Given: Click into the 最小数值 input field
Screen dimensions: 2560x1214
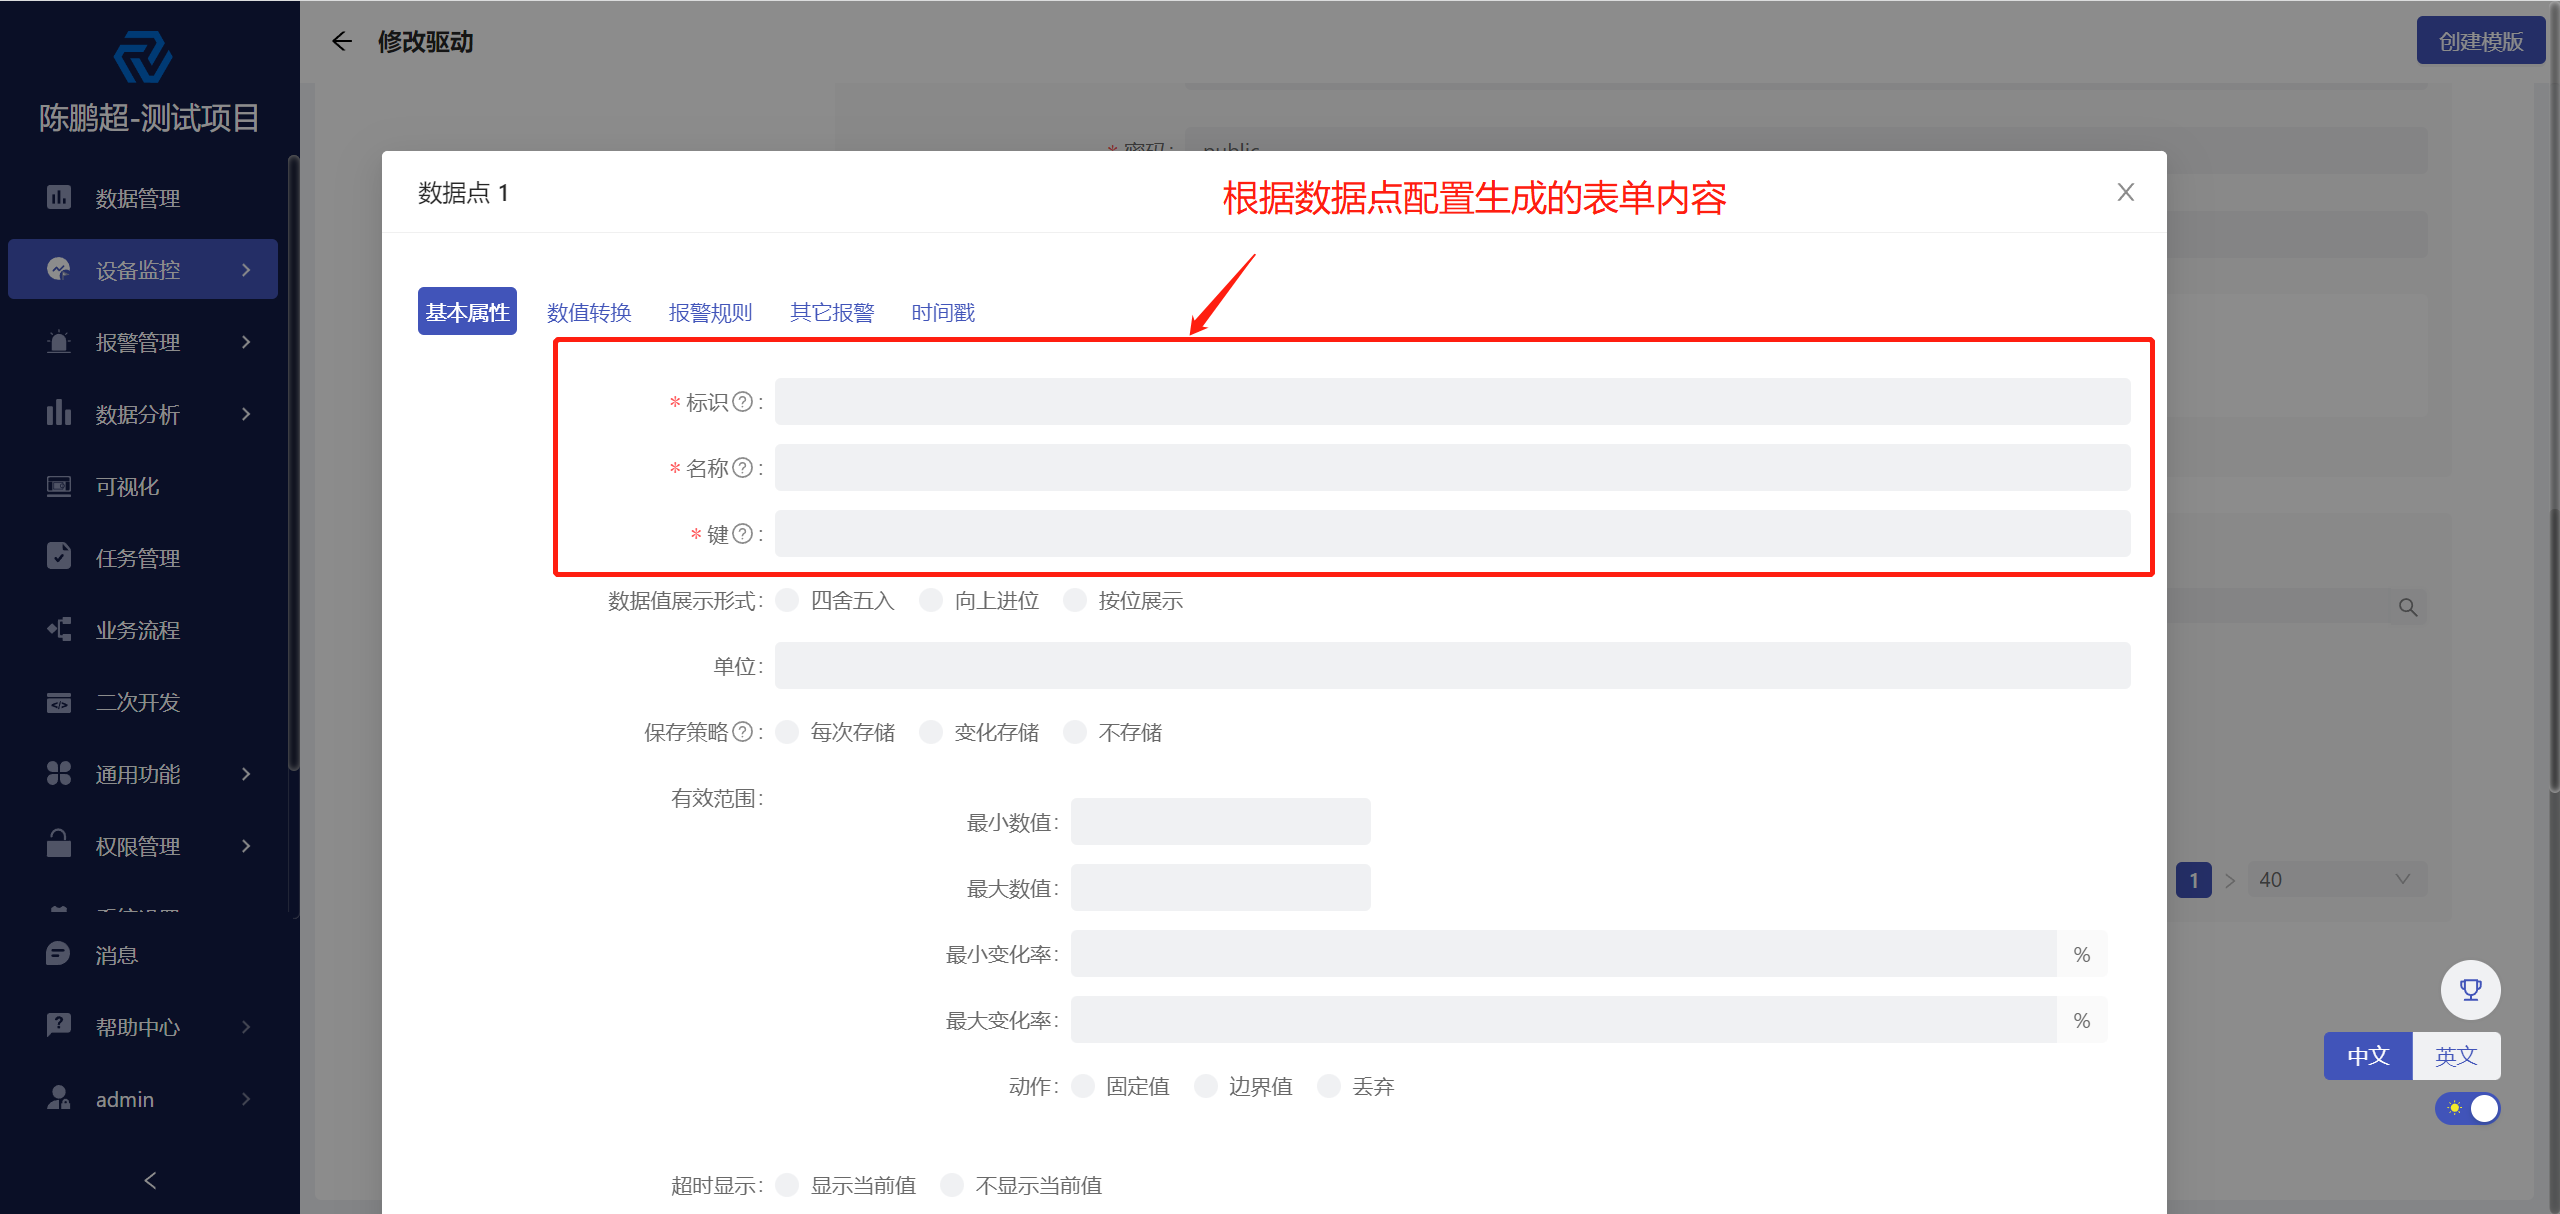Looking at the screenshot, I should coord(1220,822).
